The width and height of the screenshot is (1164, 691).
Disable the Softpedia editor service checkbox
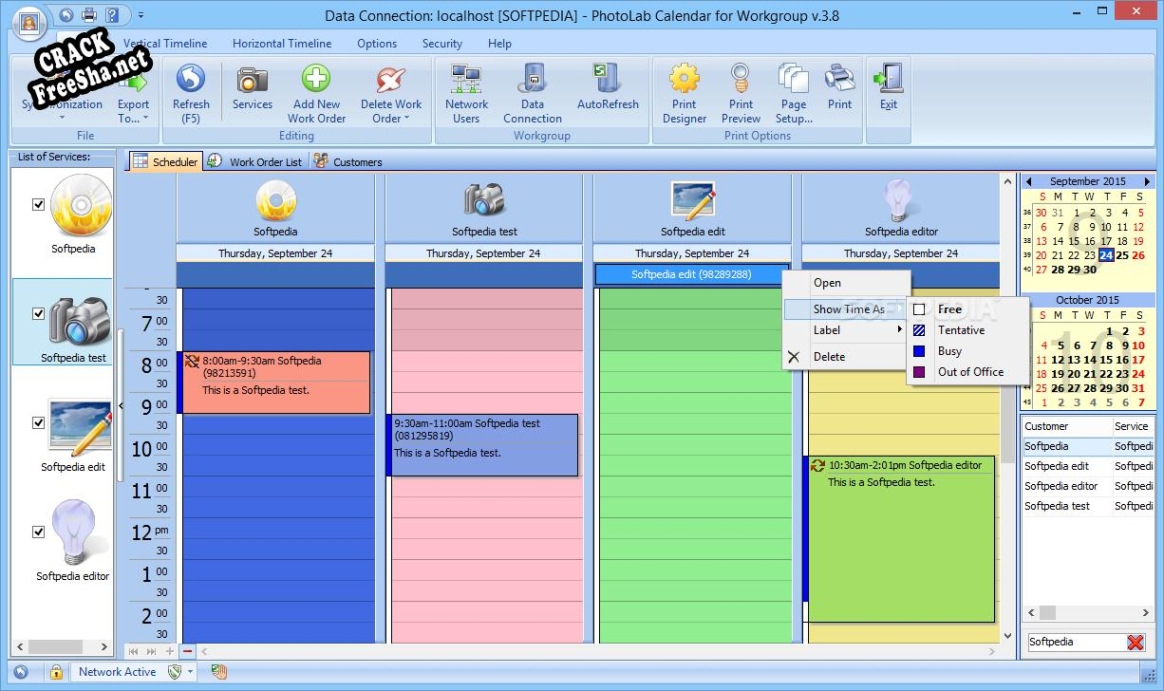pos(39,532)
